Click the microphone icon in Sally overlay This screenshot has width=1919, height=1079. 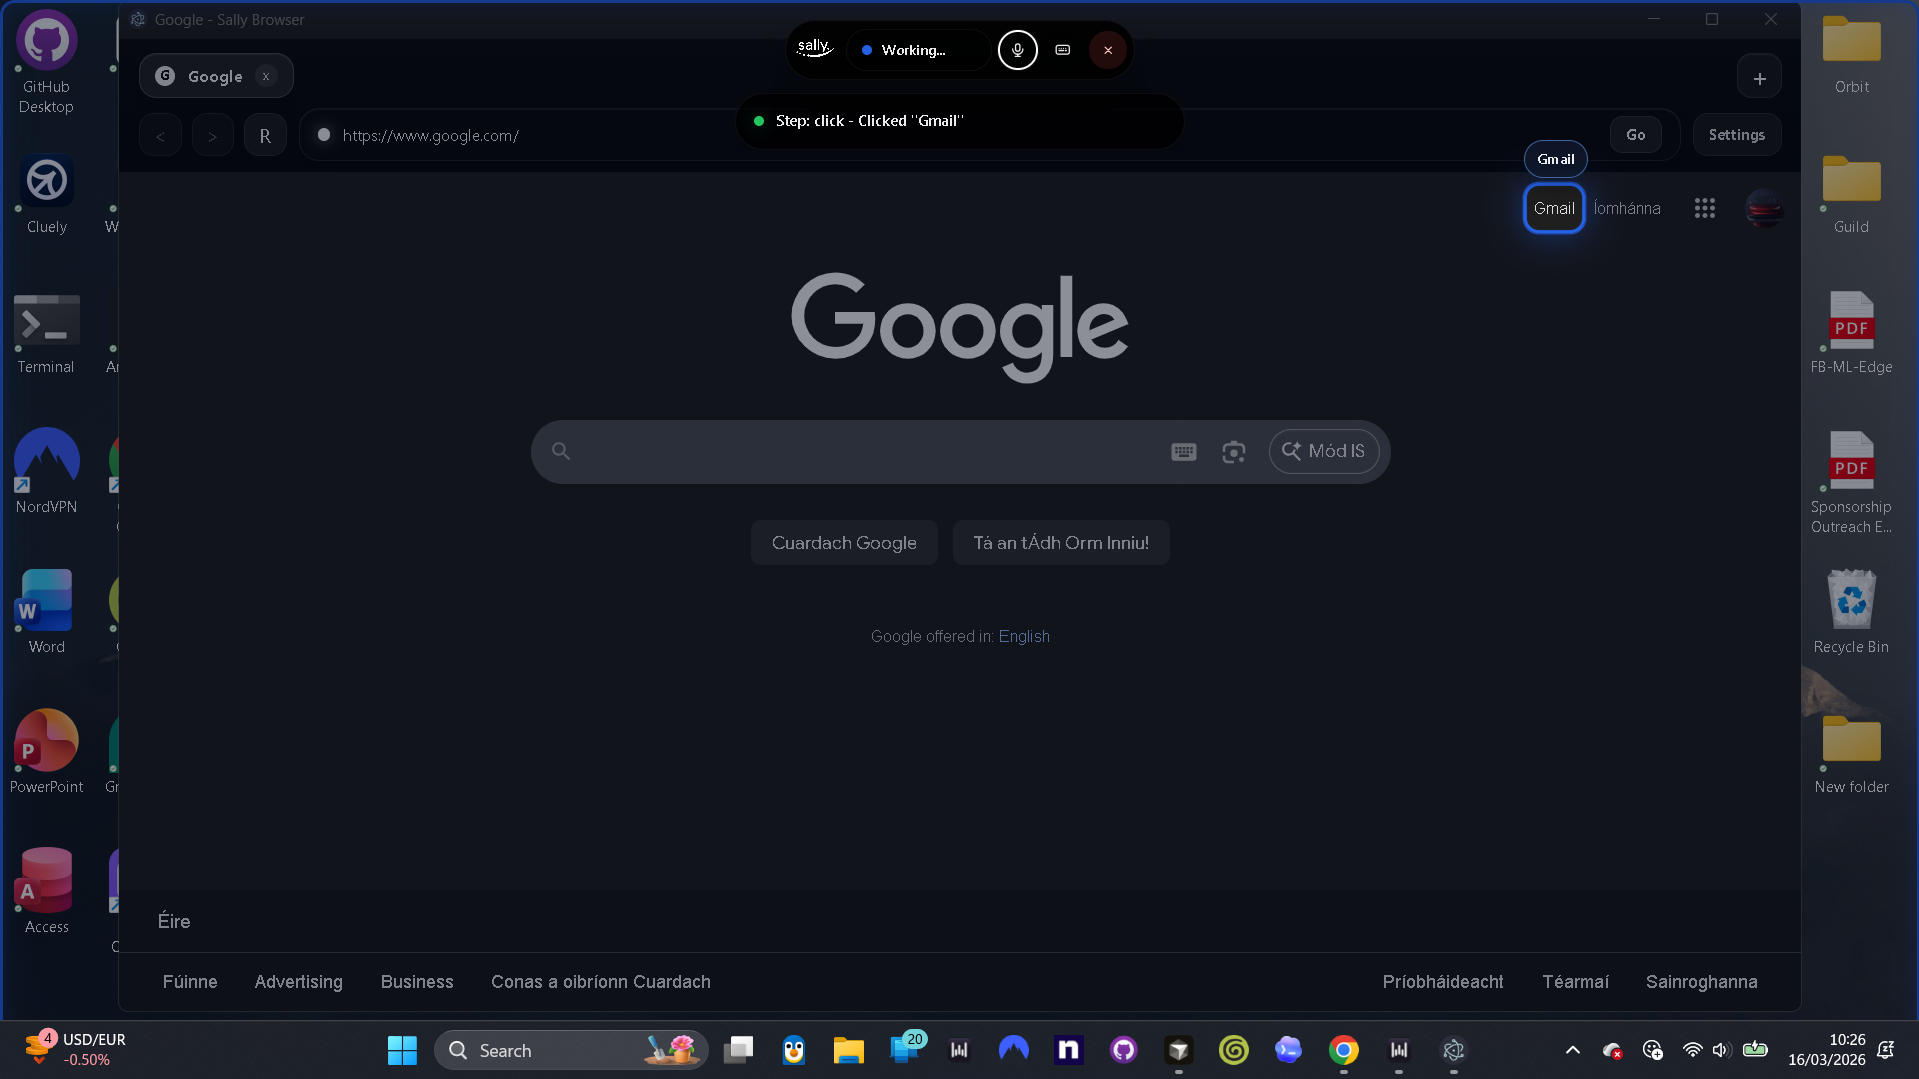click(1018, 50)
